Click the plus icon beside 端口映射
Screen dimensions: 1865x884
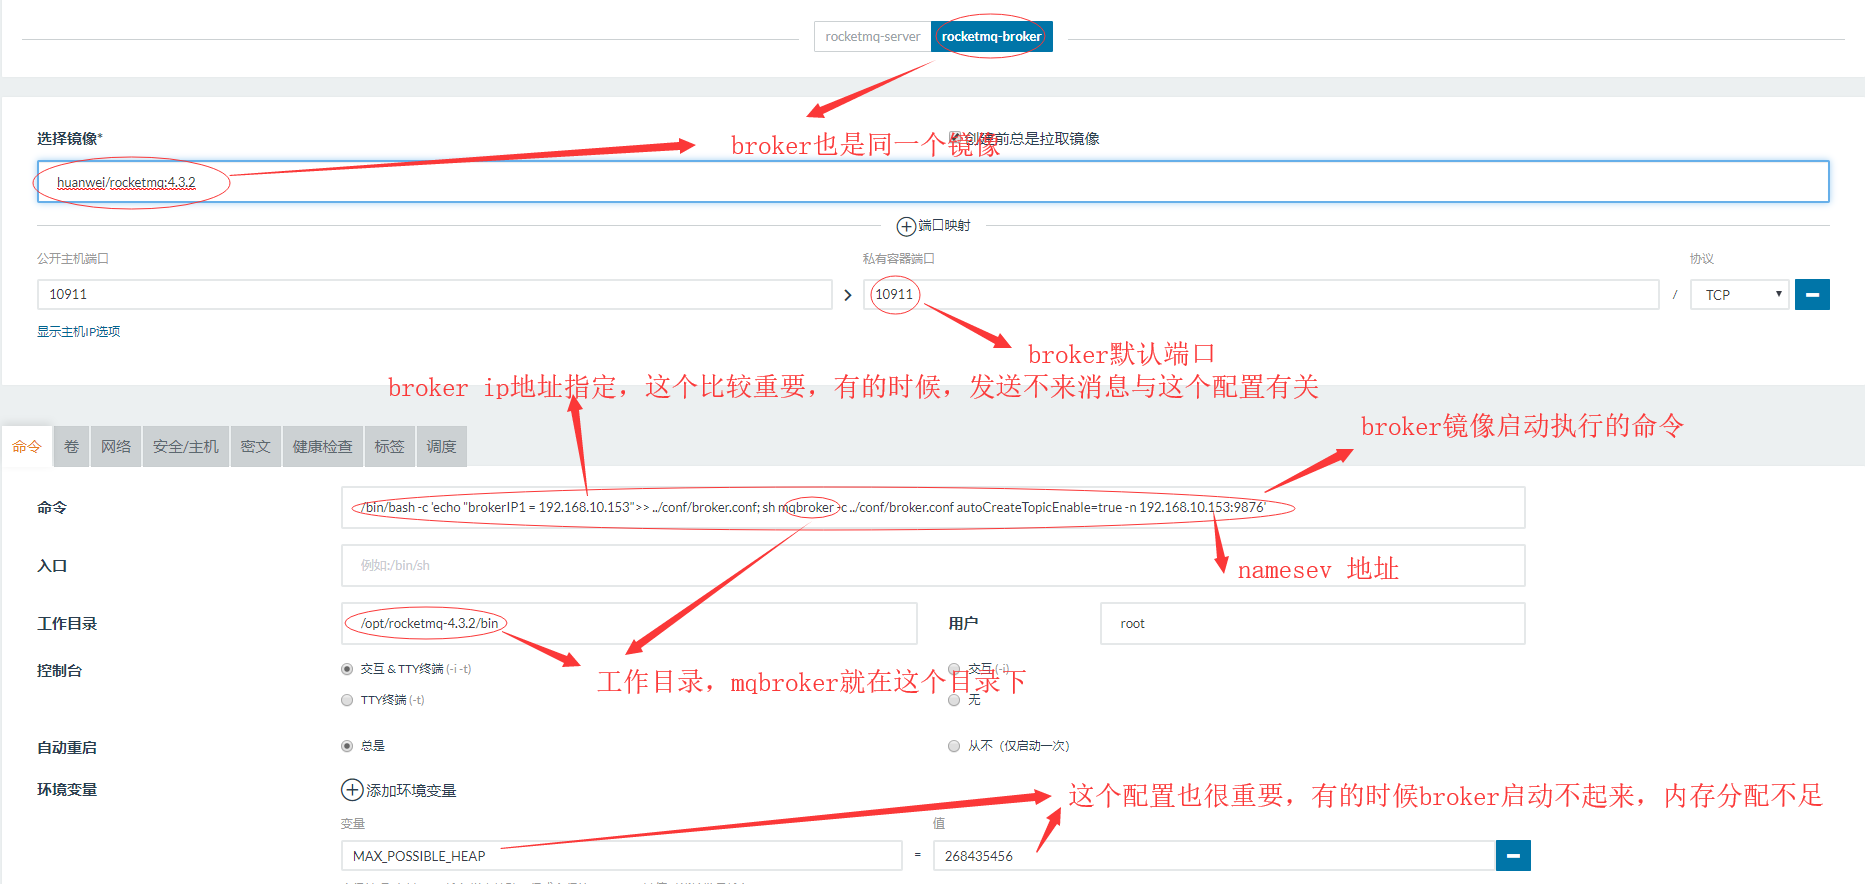tap(905, 226)
